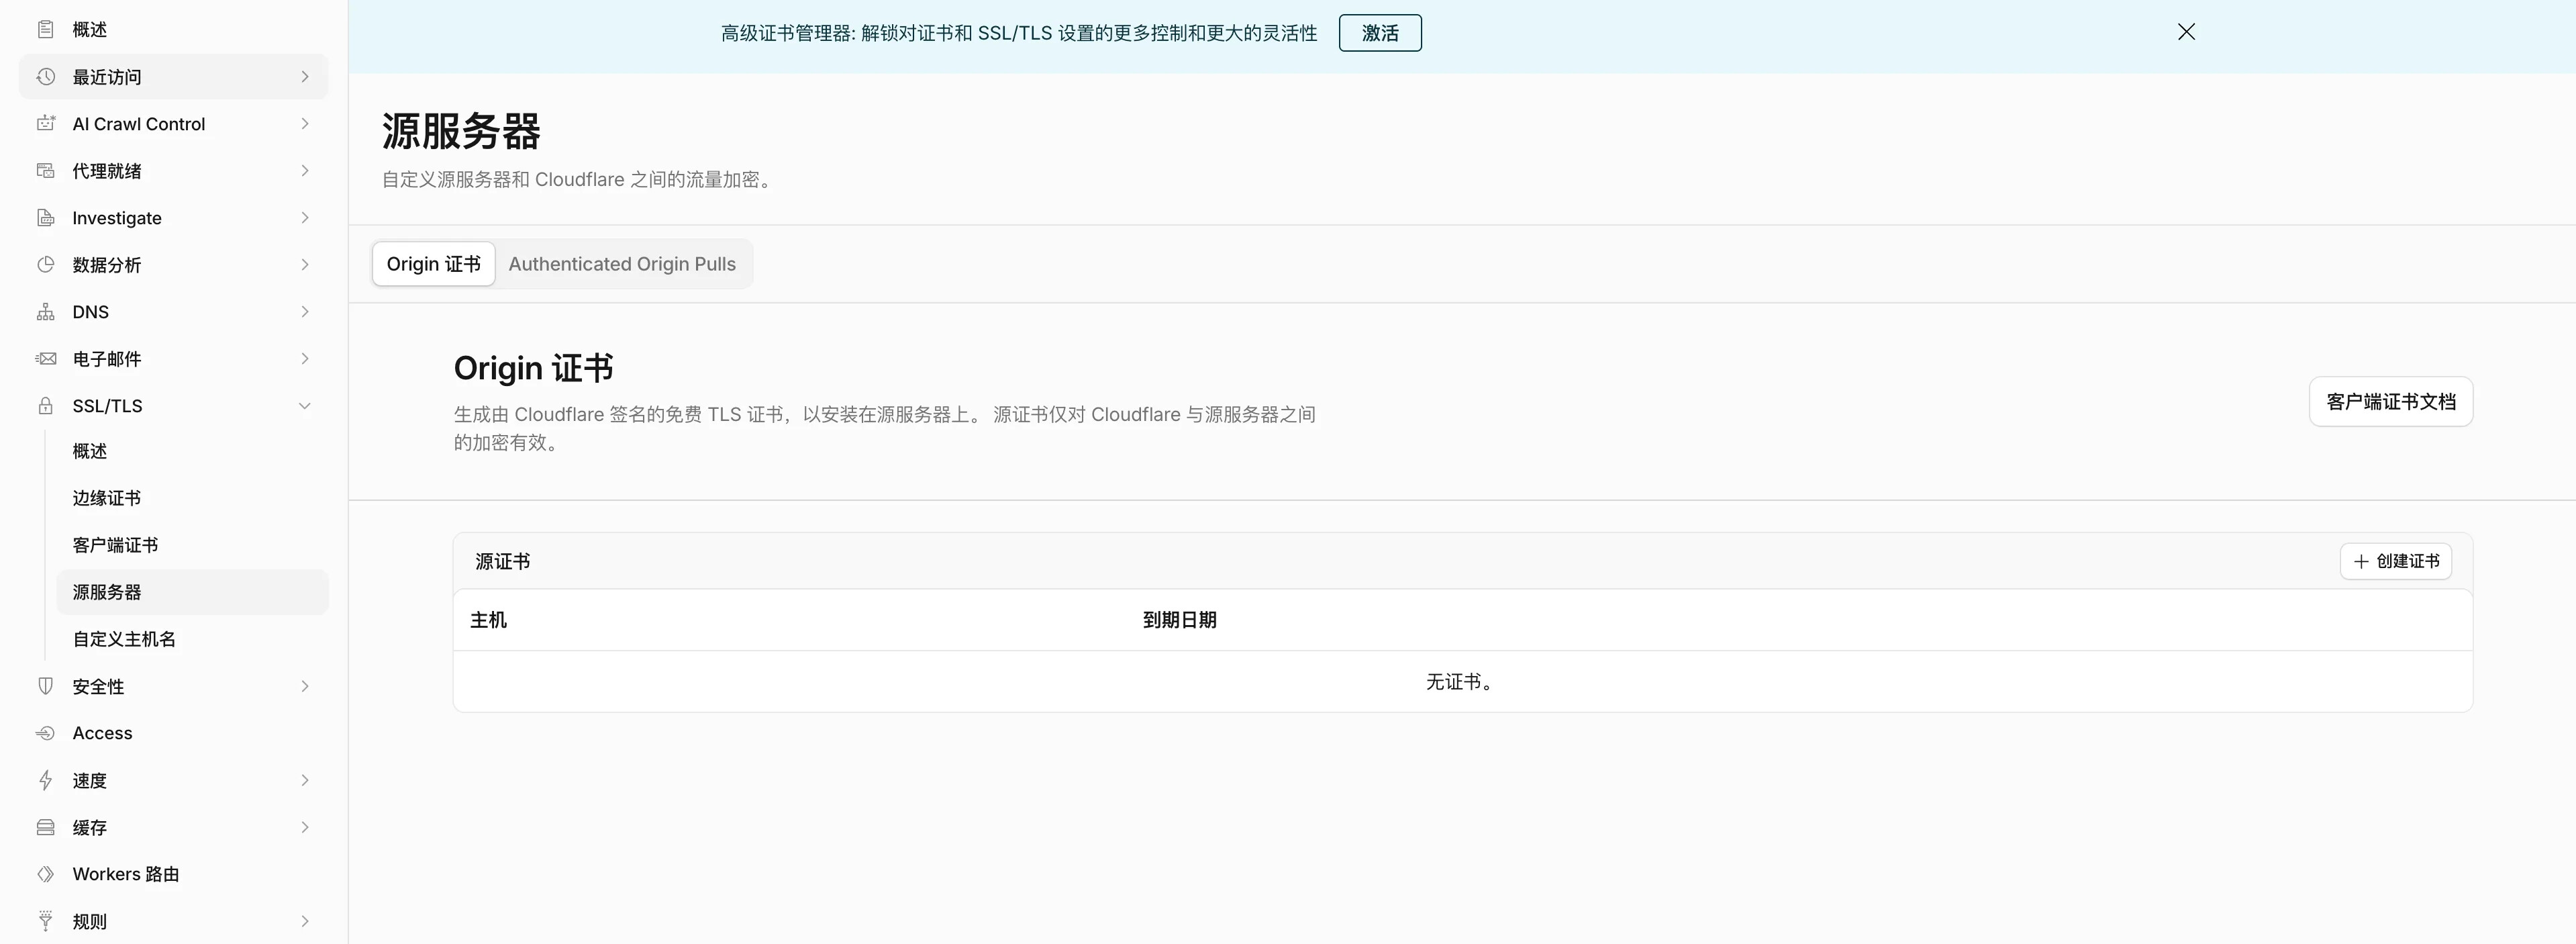Click the 代理就绪 sidebar icon
This screenshot has width=2576, height=944.
[45, 171]
